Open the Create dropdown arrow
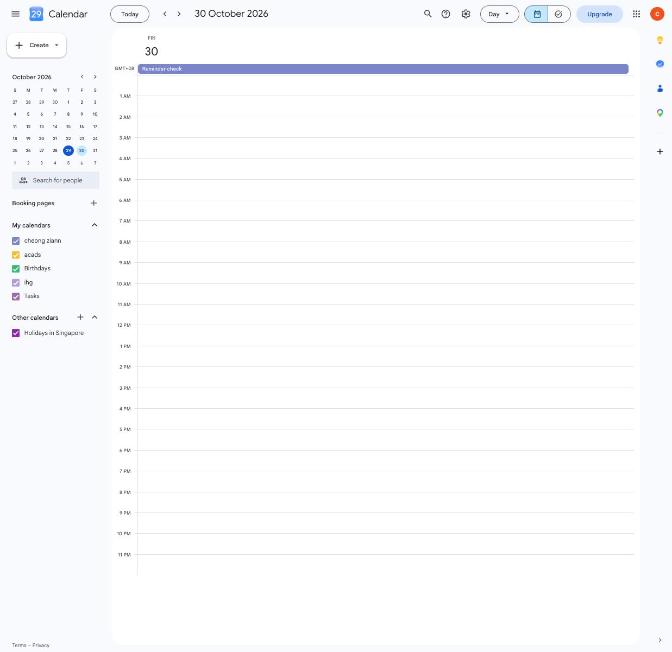 coord(56,45)
